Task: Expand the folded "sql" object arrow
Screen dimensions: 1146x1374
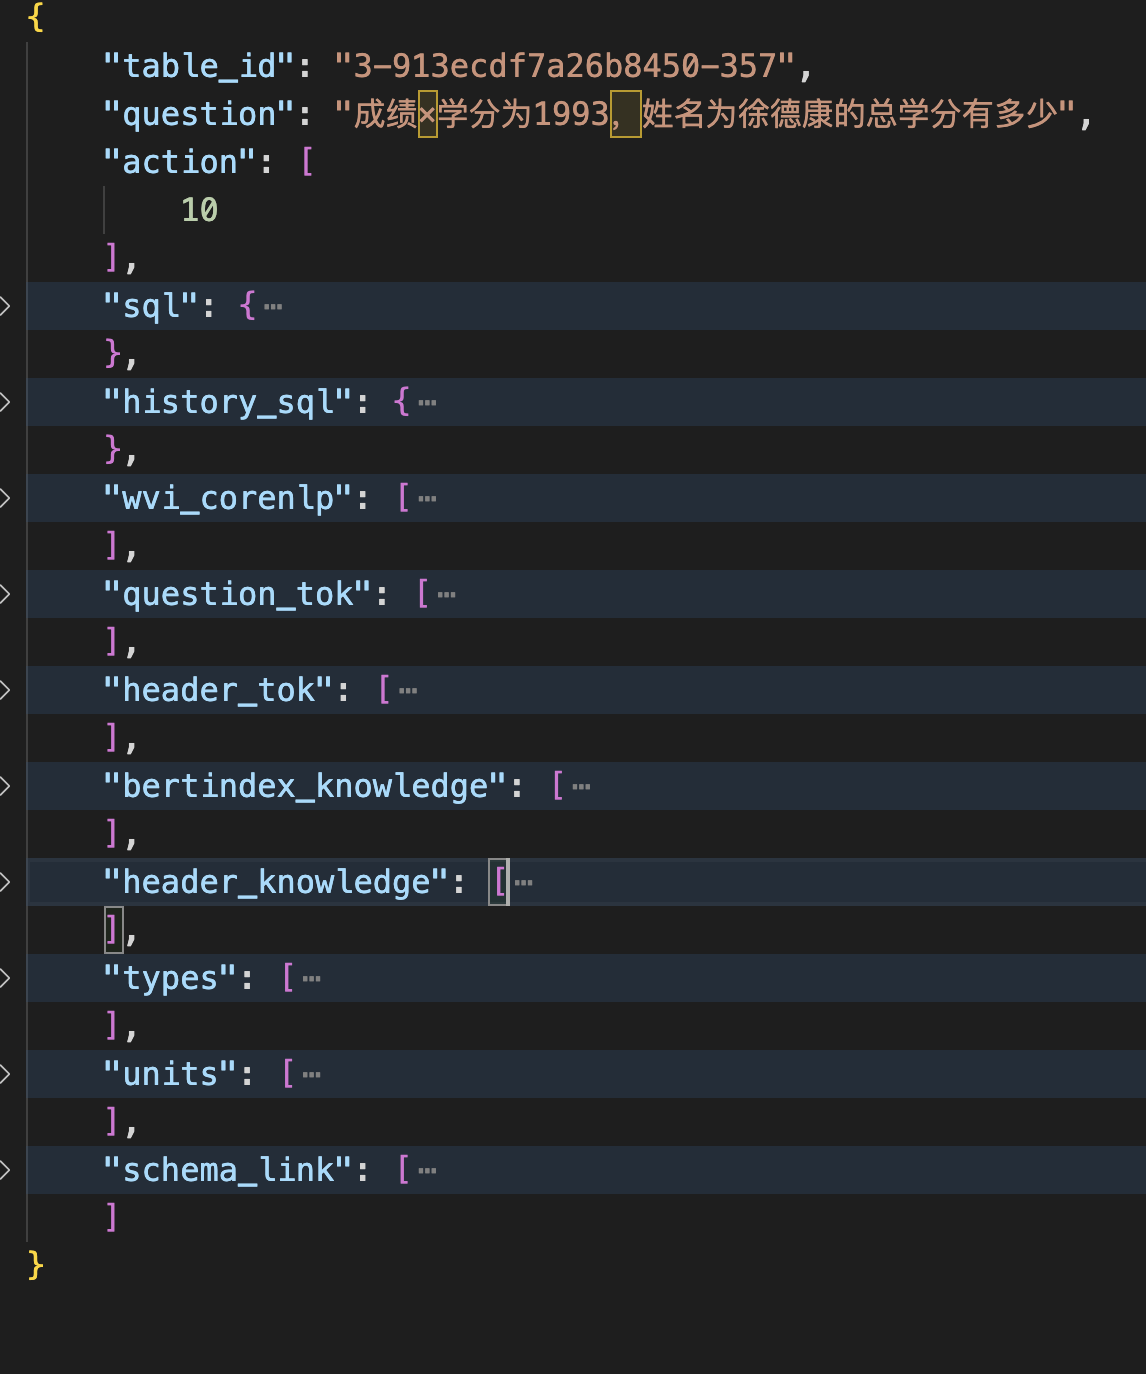Action: 5,306
